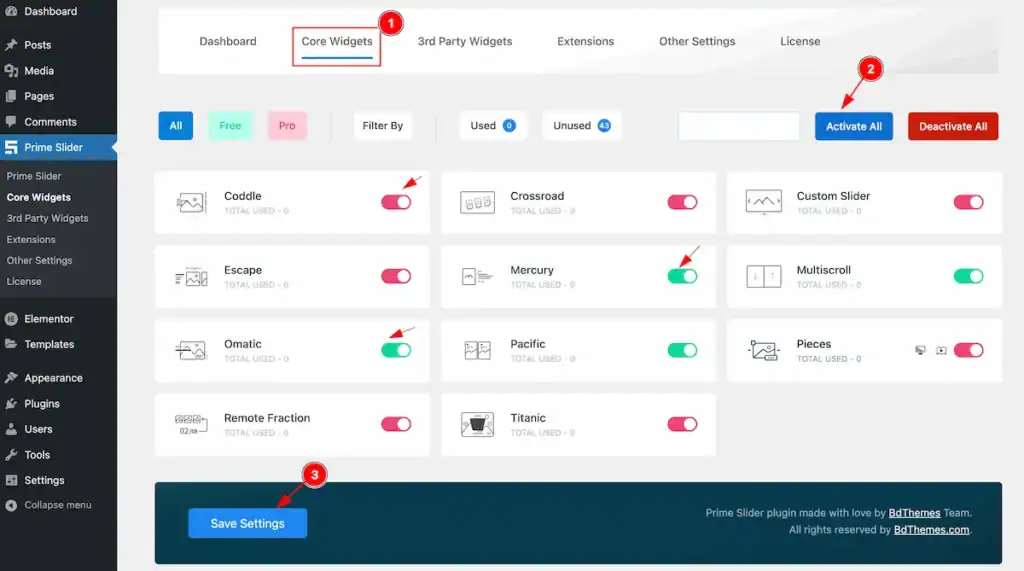1024x571 pixels.
Task: Focus the widget search input field
Action: click(739, 126)
